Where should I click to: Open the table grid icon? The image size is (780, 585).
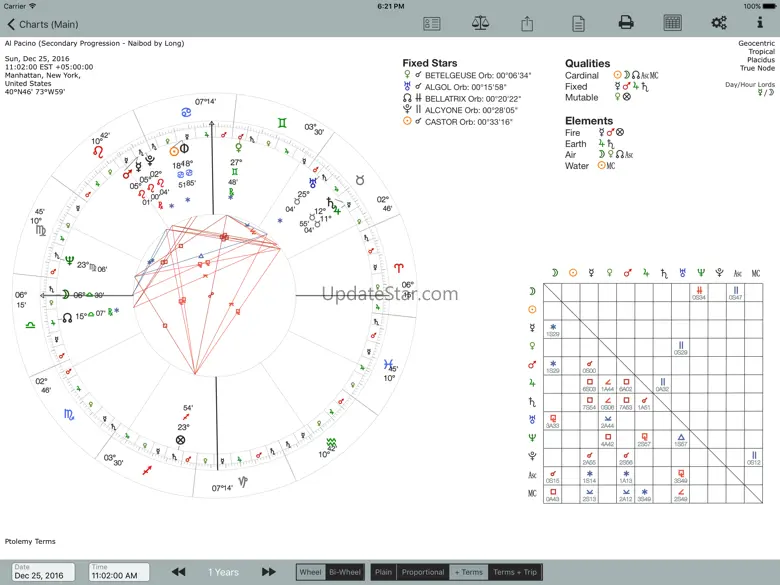point(673,23)
